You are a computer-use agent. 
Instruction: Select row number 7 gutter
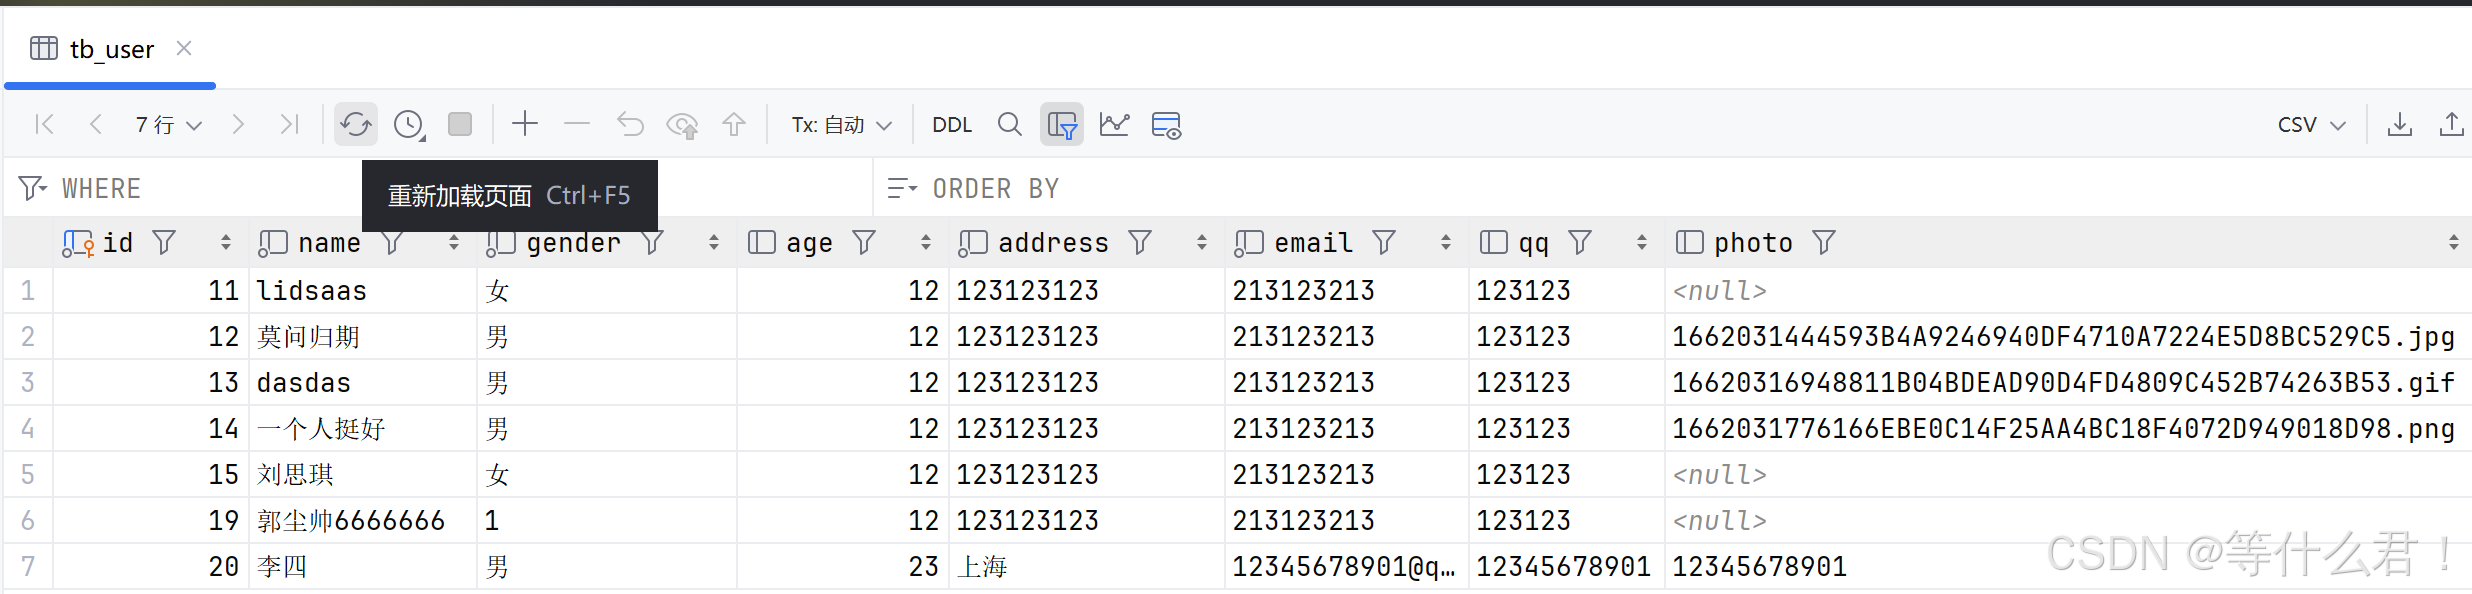pyautogui.click(x=28, y=566)
